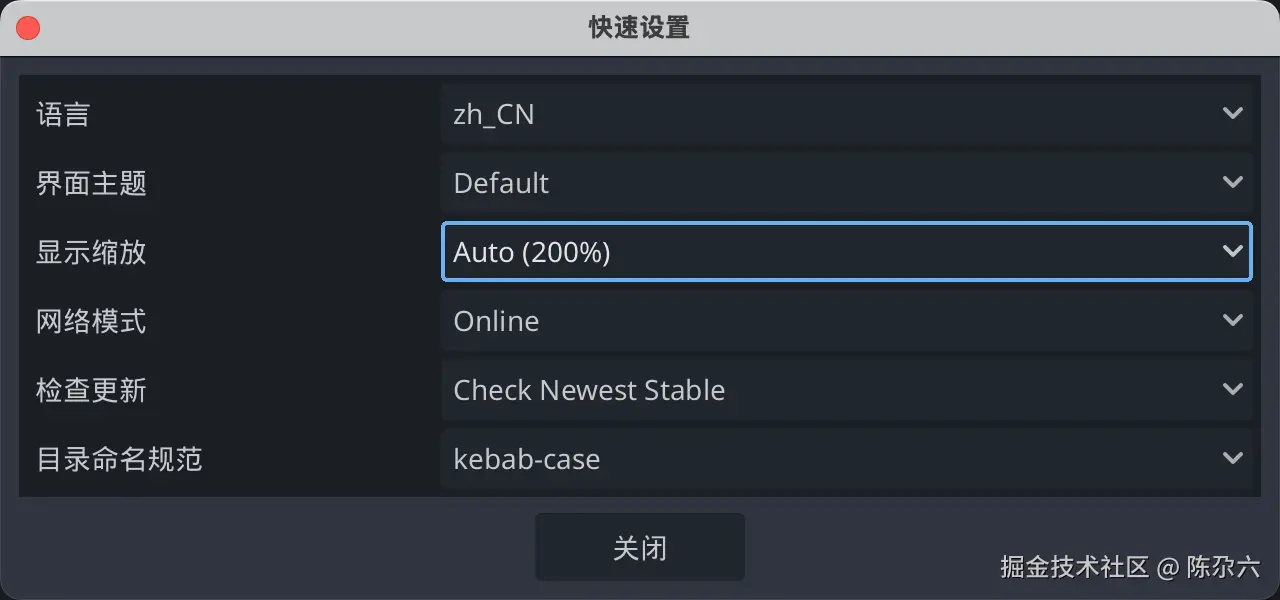Click the red window control dot
Screen dimensions: 1280x600
point(28,28)
